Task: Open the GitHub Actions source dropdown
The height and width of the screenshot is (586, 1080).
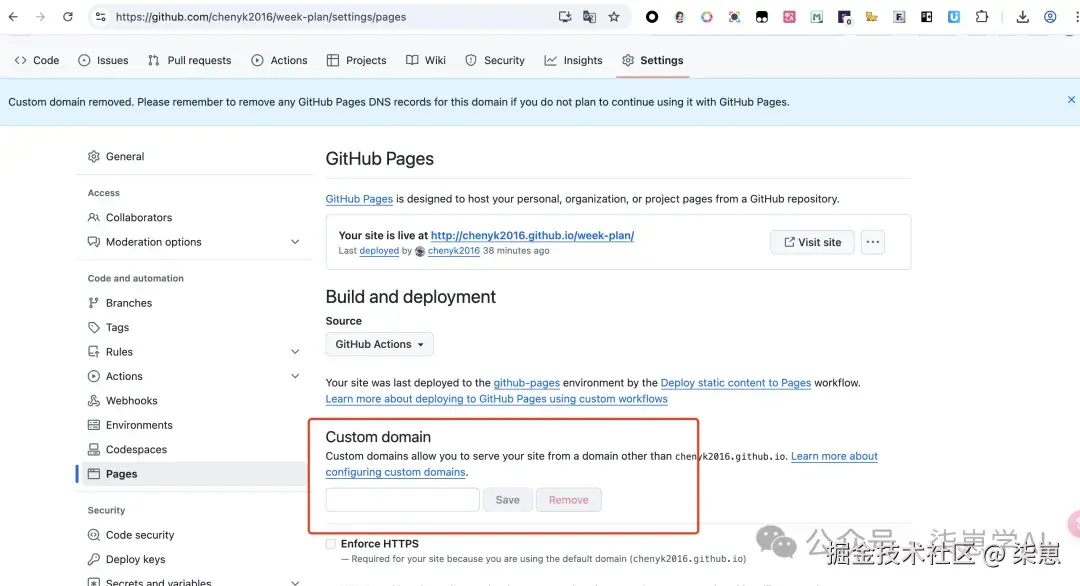Action: (x=379, y=344)
